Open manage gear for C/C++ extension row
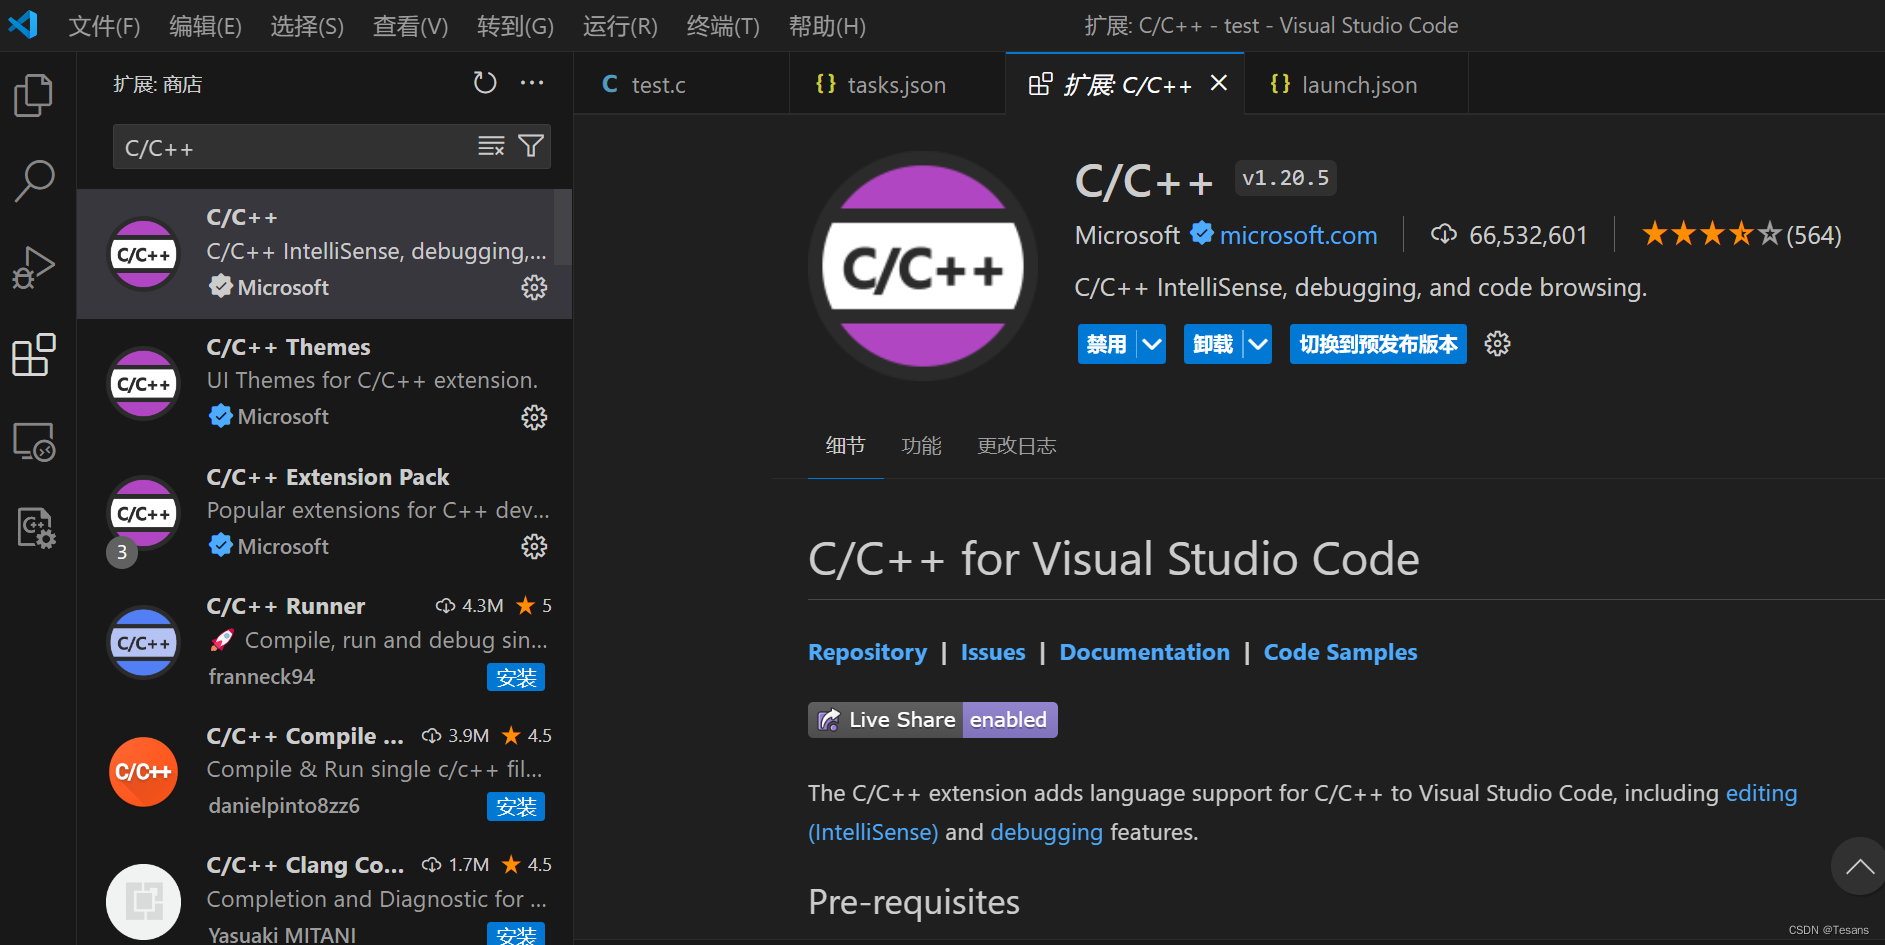The height and width of the screenshot is (945, 1885). [534, 288]
